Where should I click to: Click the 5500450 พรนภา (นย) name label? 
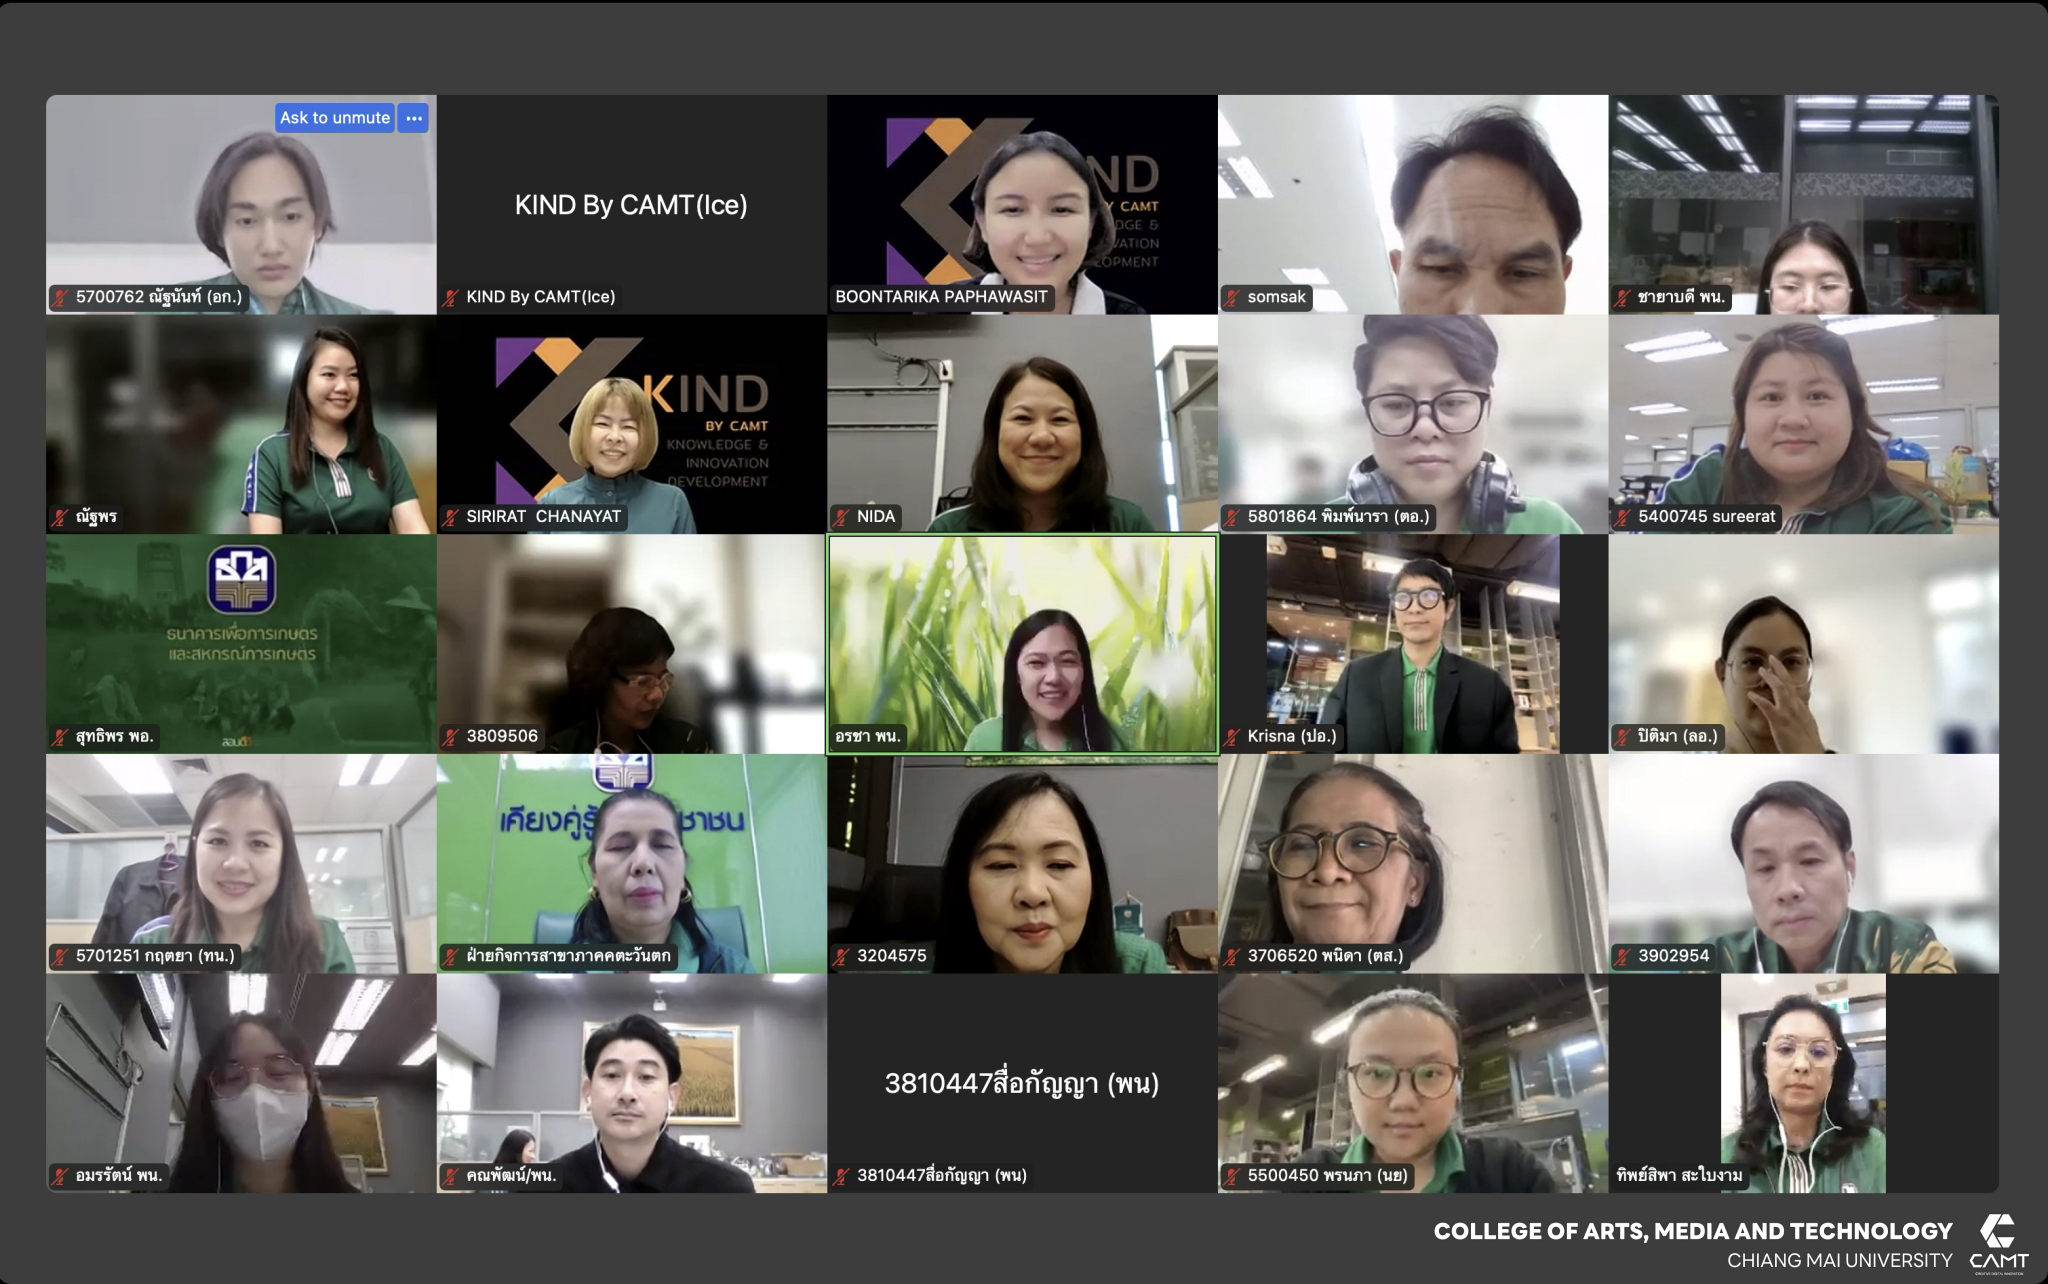tap(1327, 1176)
